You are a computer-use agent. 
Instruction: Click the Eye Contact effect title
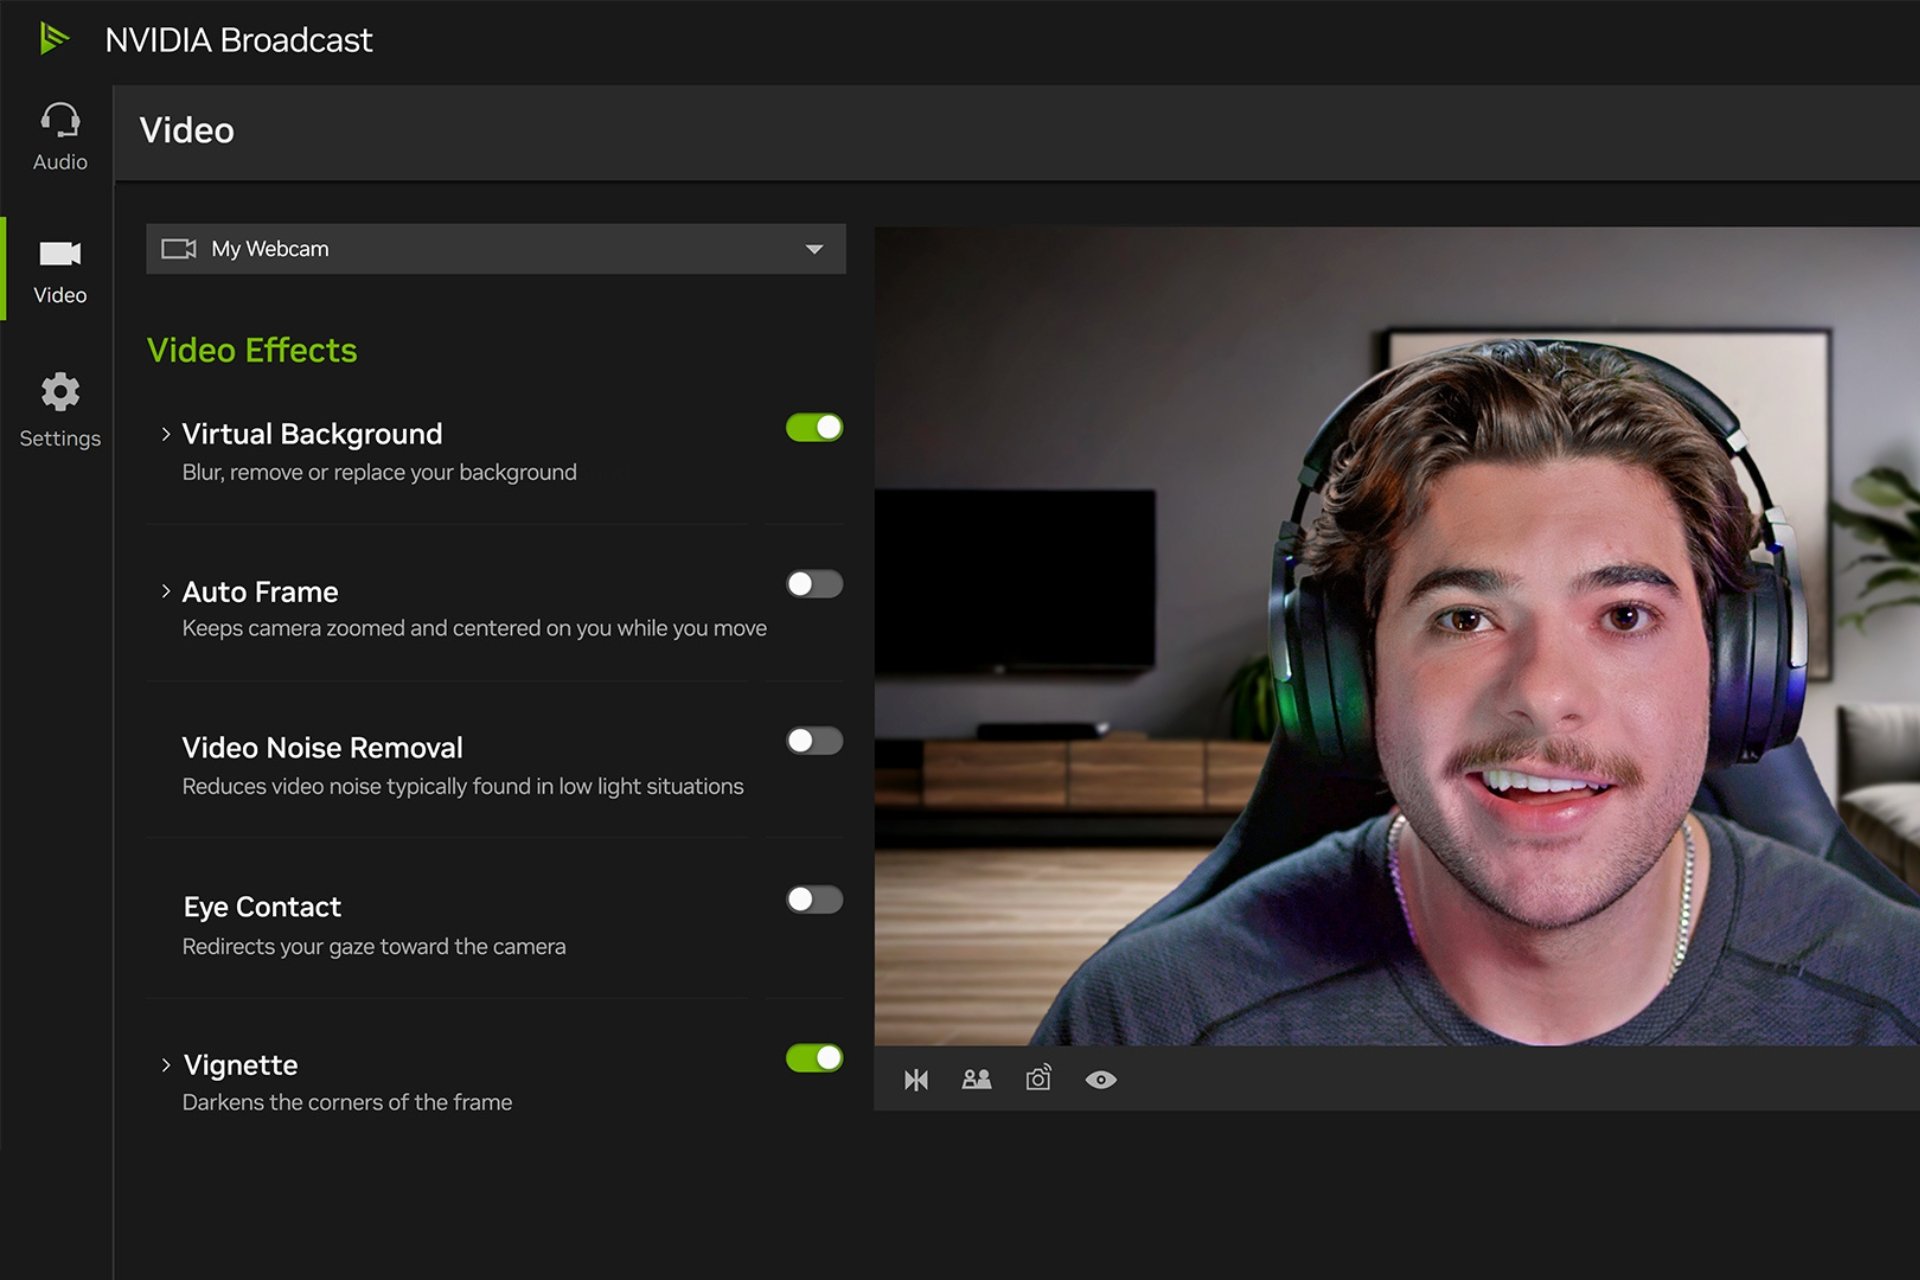tap(262, 907)
